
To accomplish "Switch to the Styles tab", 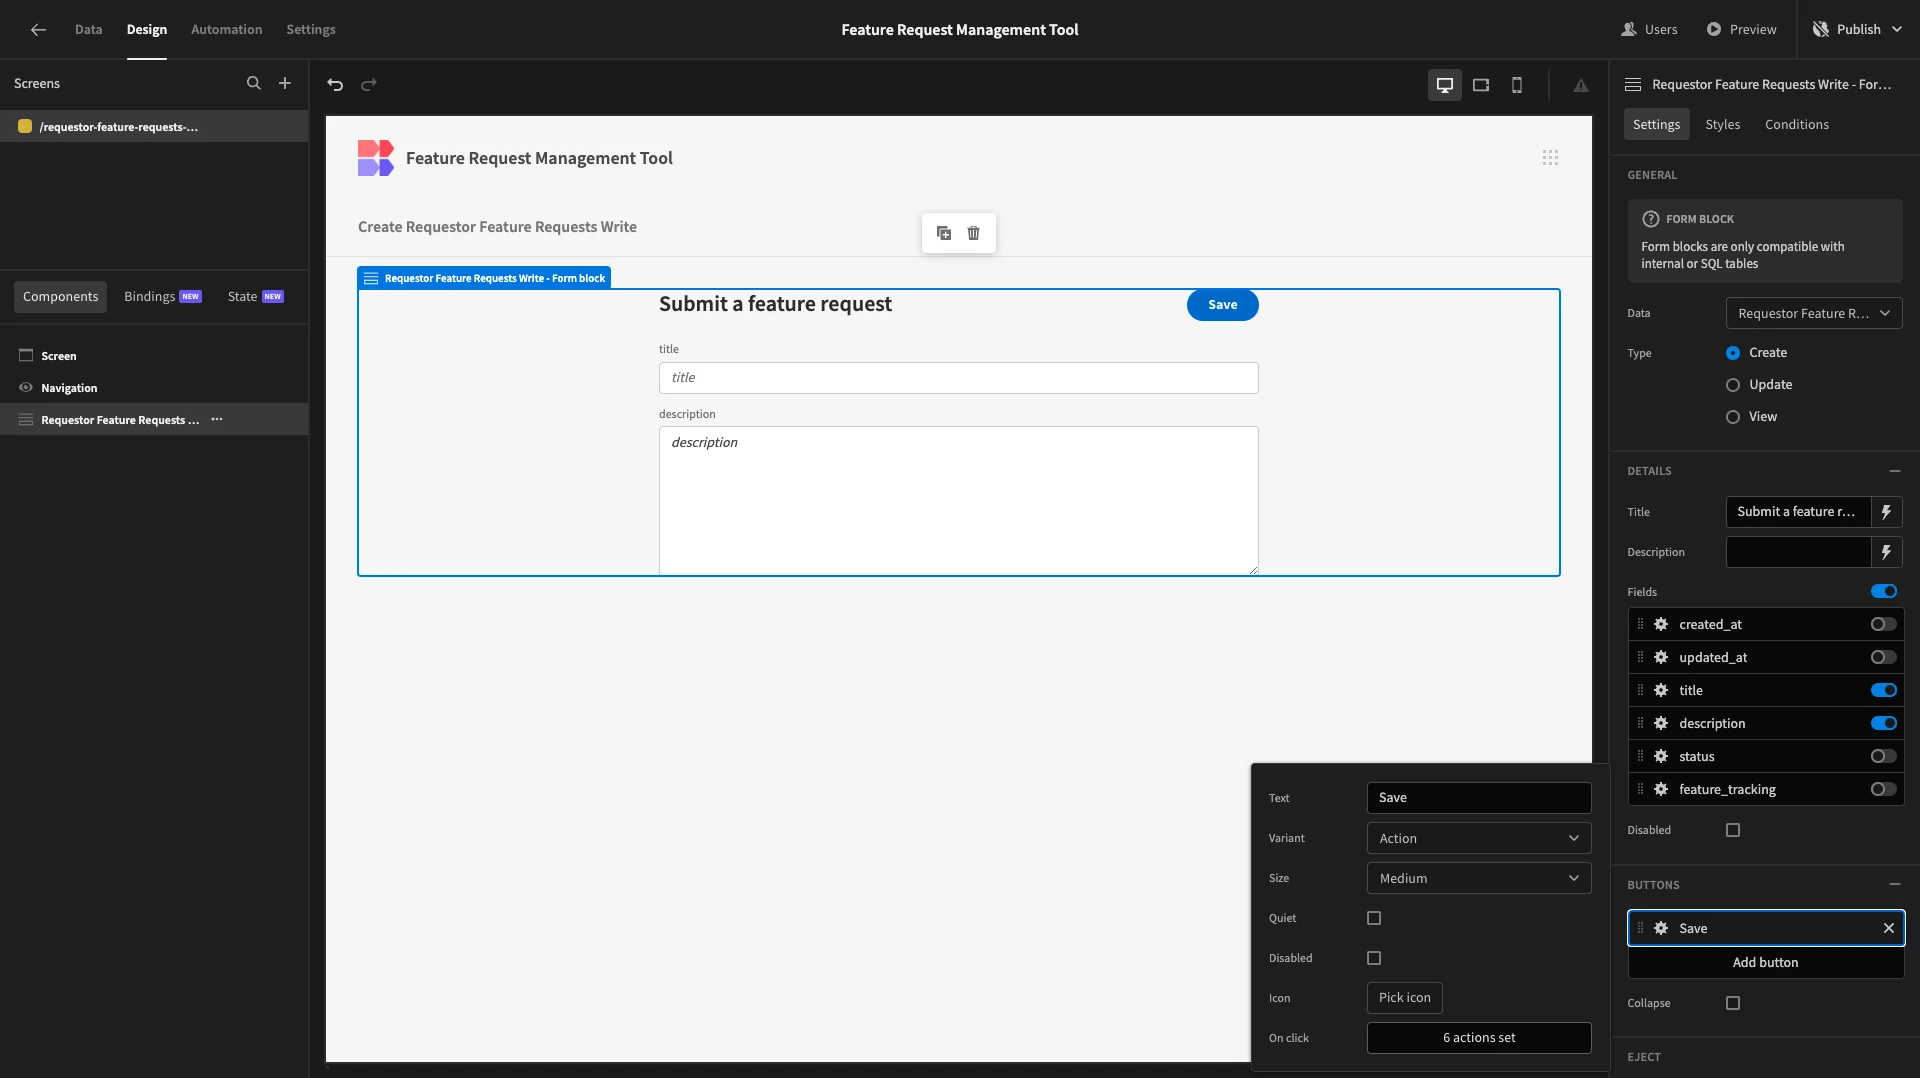I will 1722,125.
